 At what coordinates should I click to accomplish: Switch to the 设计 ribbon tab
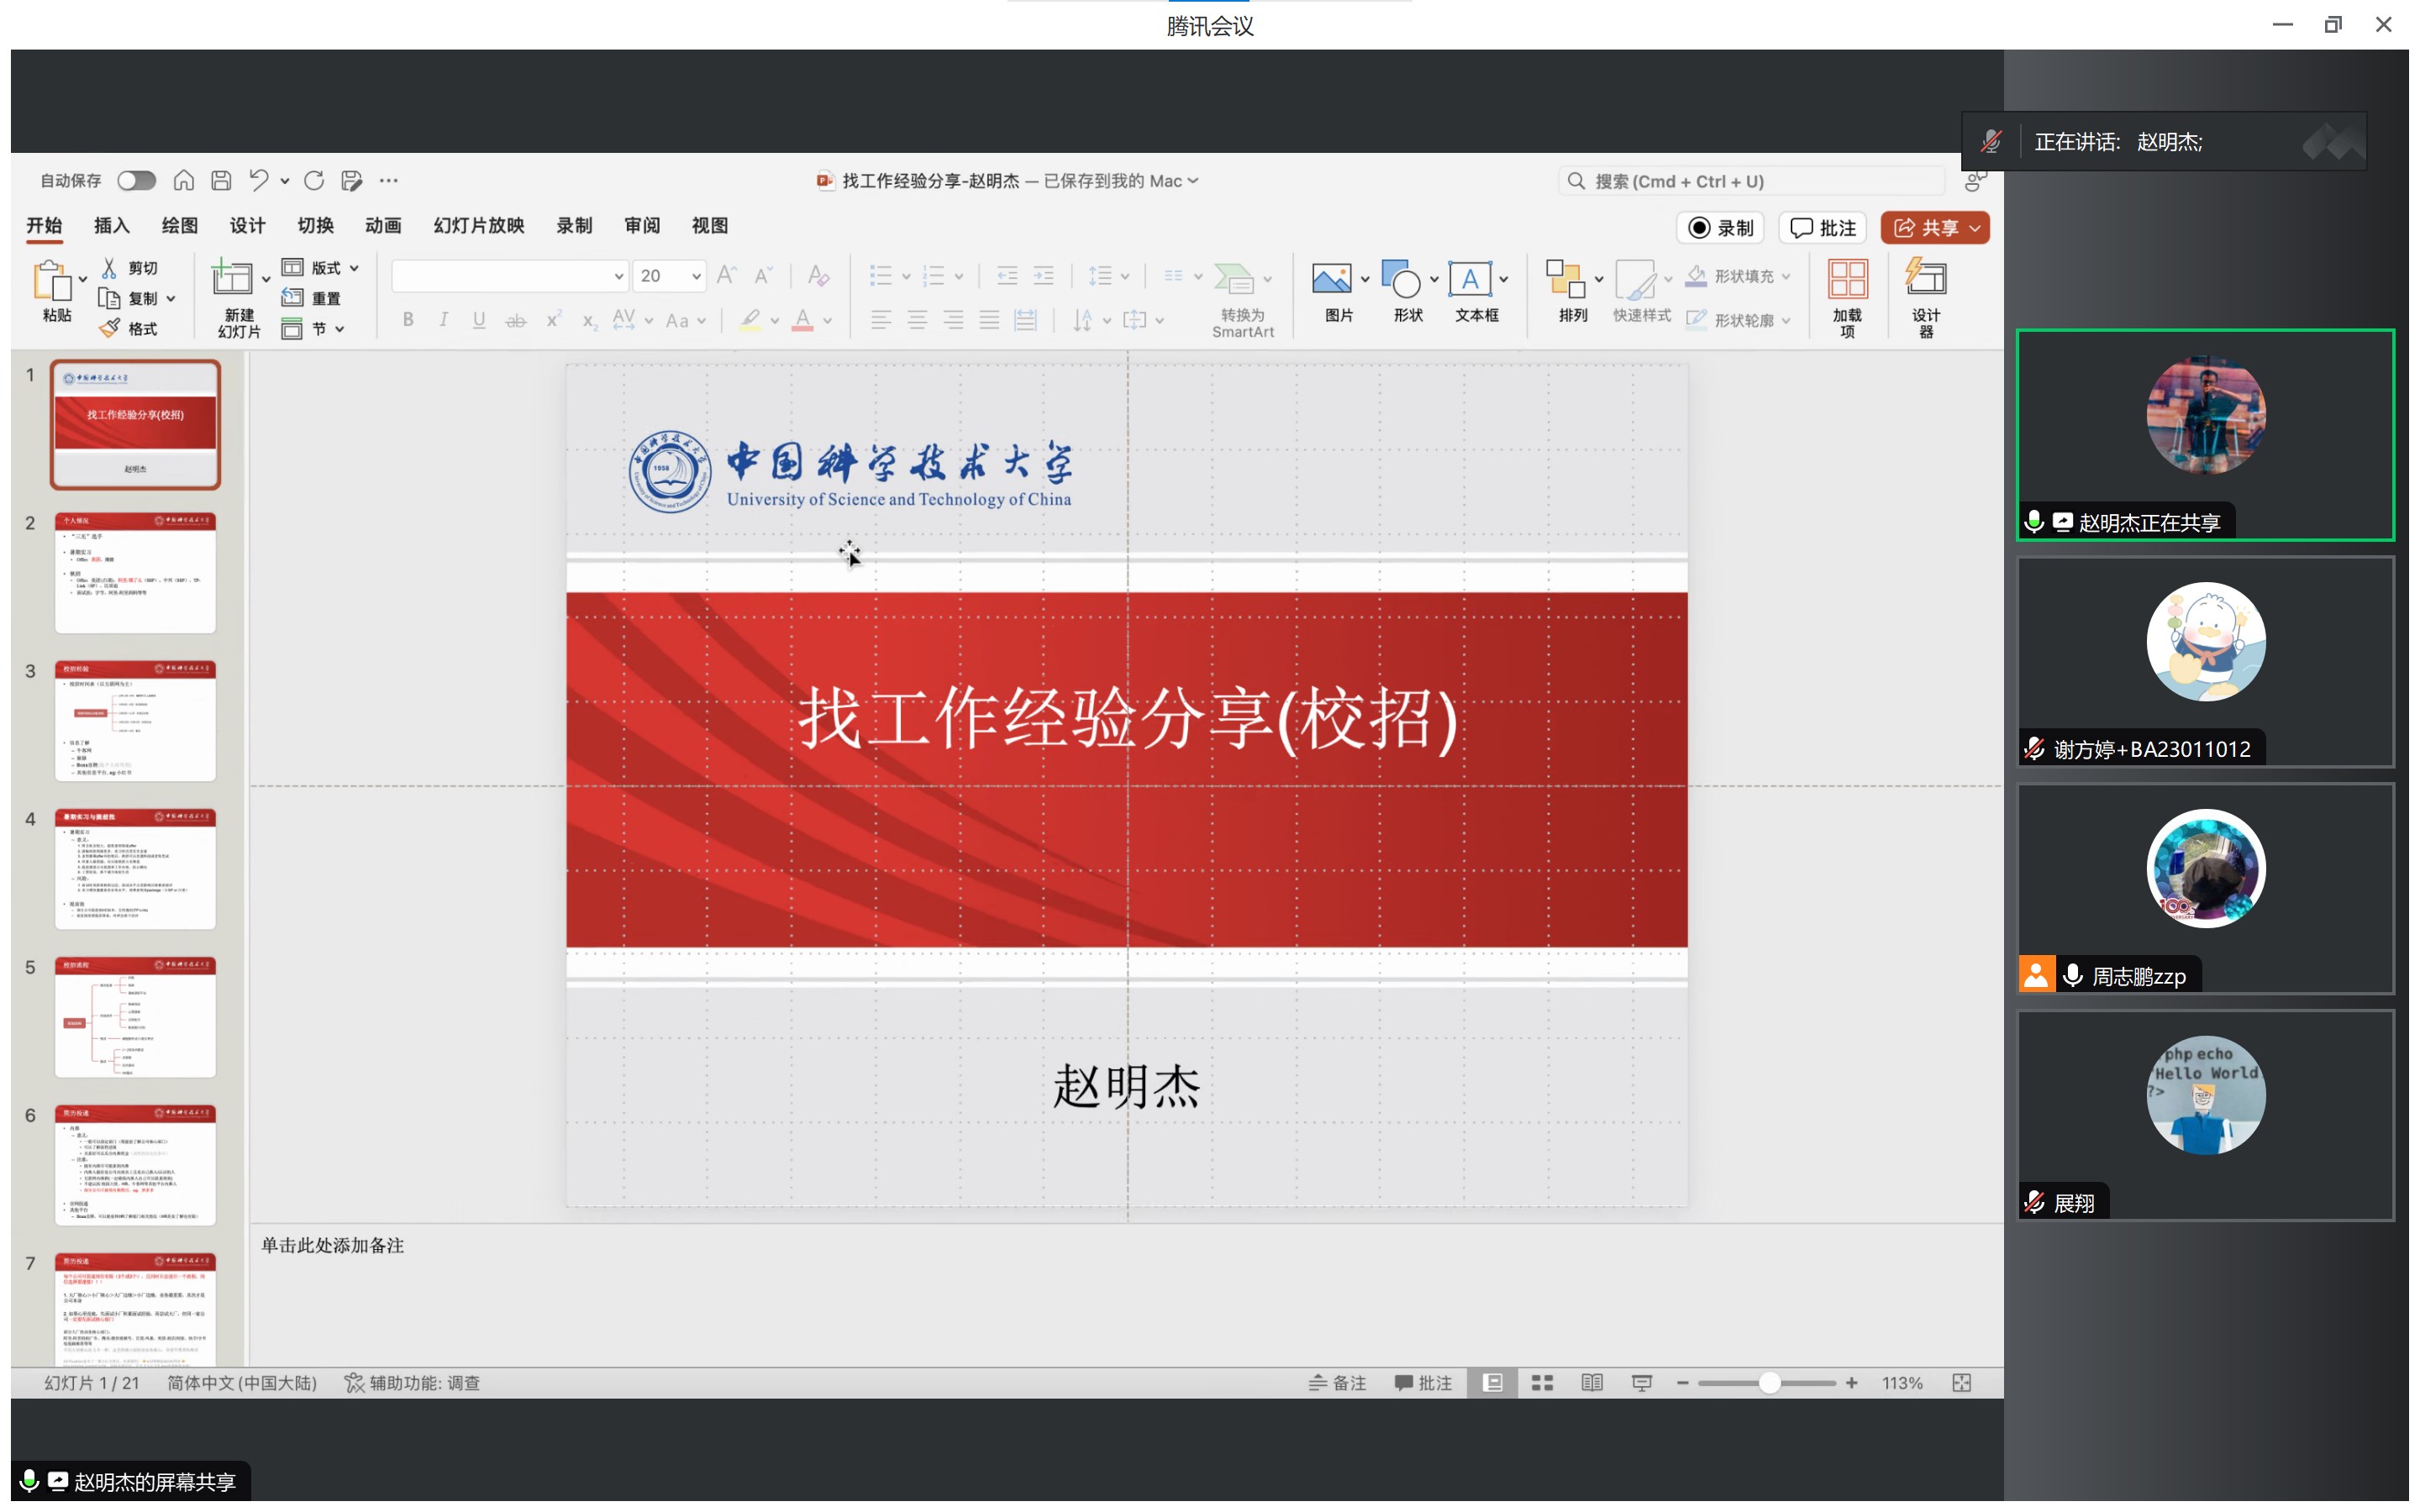click(x=247, y=225)
